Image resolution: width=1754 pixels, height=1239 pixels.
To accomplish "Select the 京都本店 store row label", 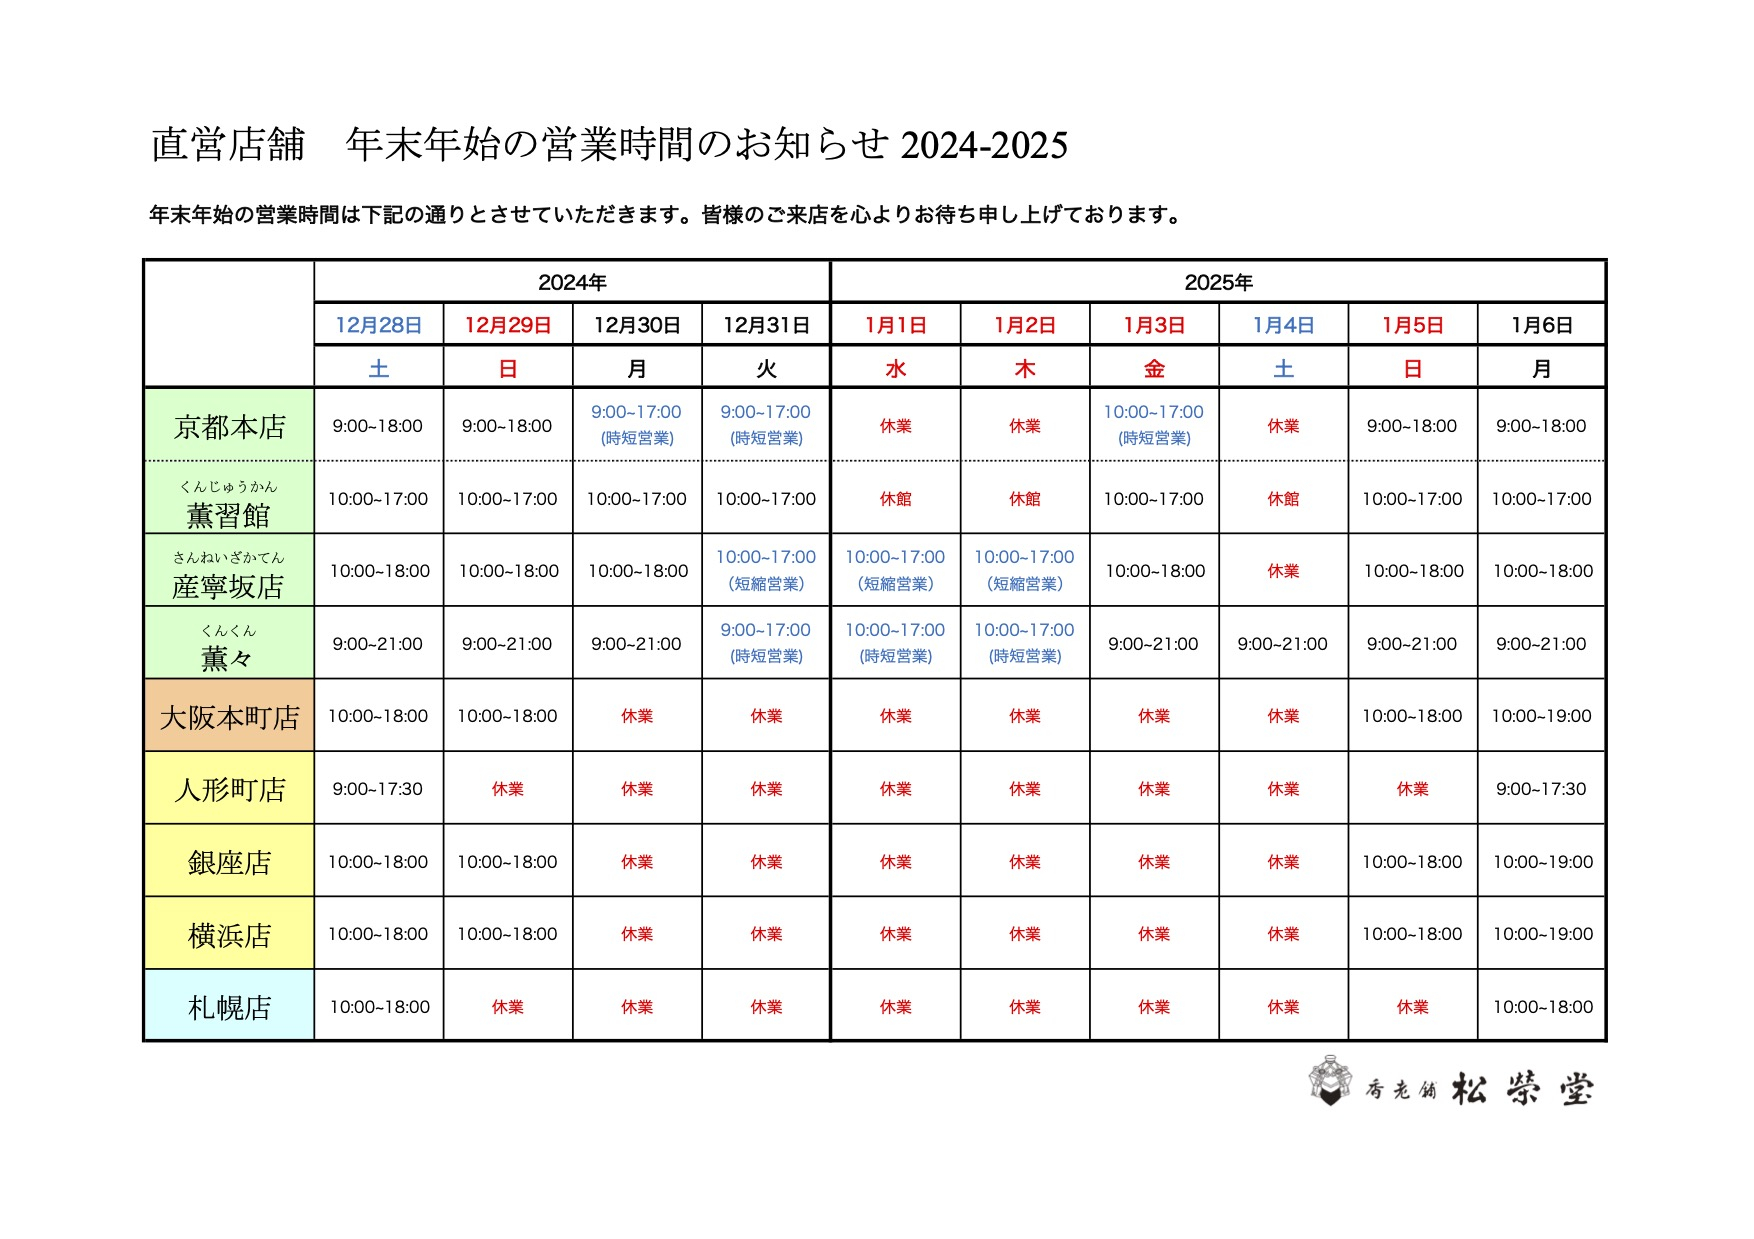I will point(229,427).
